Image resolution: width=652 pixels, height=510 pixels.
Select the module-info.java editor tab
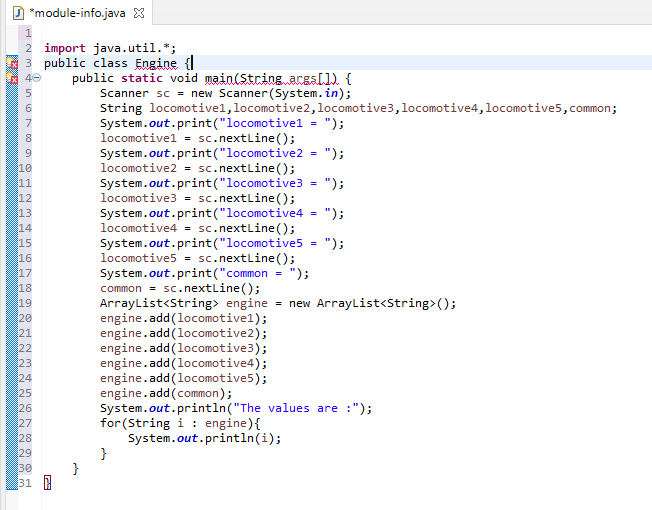[77, 13]
